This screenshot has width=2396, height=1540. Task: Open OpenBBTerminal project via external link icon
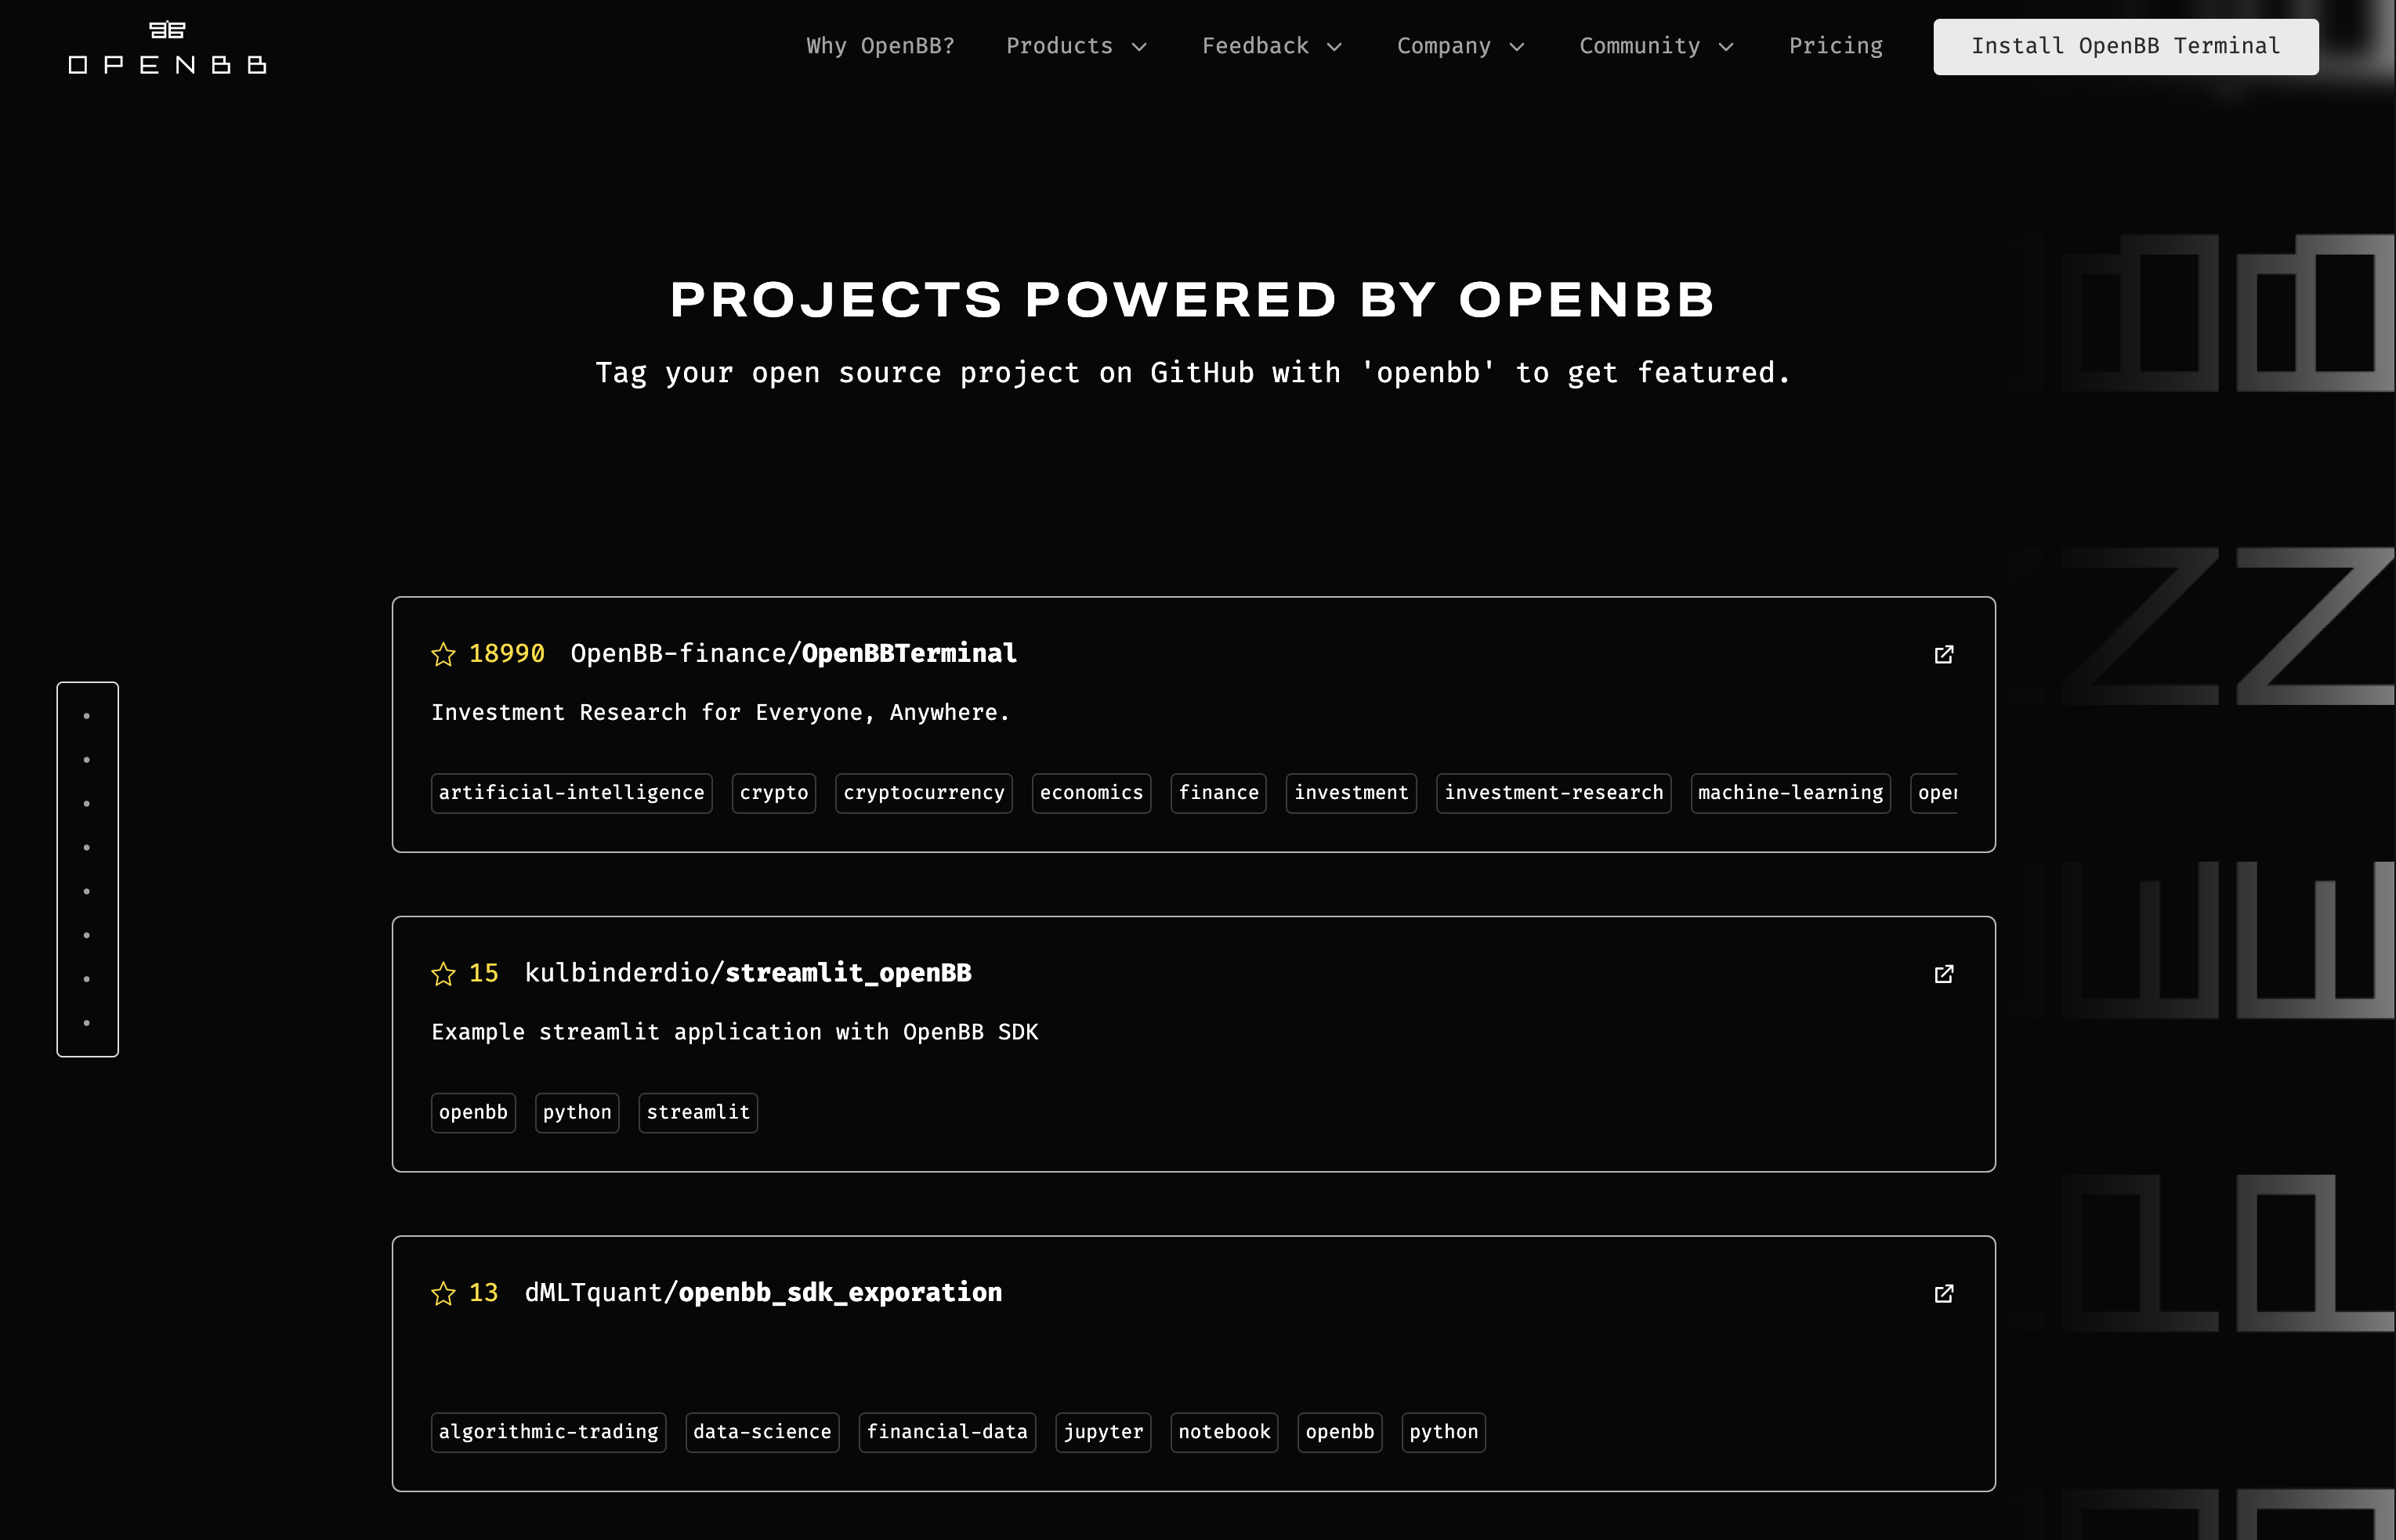(1944, 655)
